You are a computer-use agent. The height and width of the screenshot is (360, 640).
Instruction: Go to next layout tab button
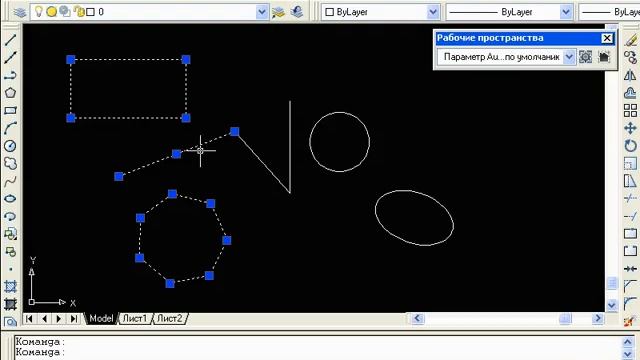point(59,318)
